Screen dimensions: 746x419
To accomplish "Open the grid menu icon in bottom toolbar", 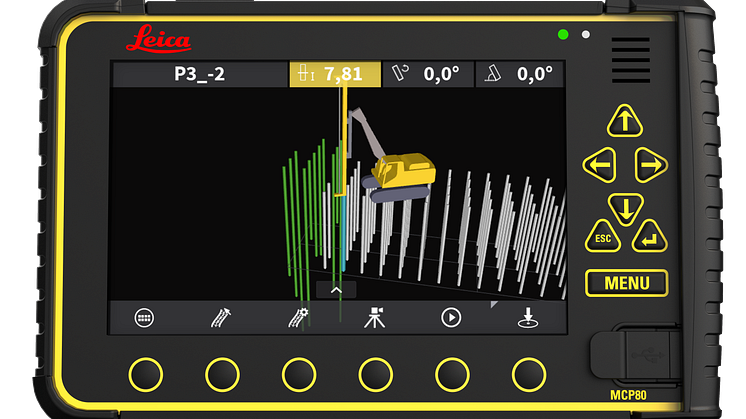I will 144,318.
